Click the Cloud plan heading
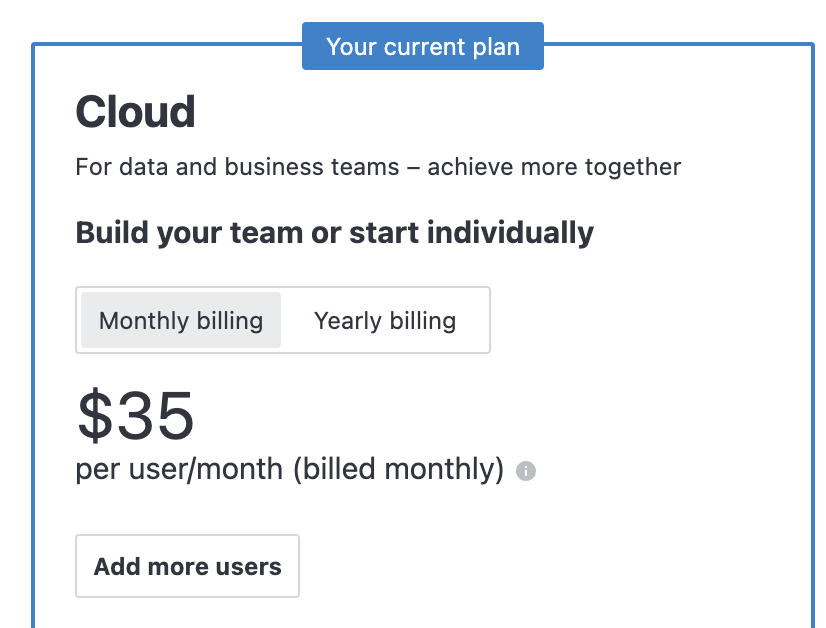The height and width of the screenshot is (628, 826). click(135, 112)
